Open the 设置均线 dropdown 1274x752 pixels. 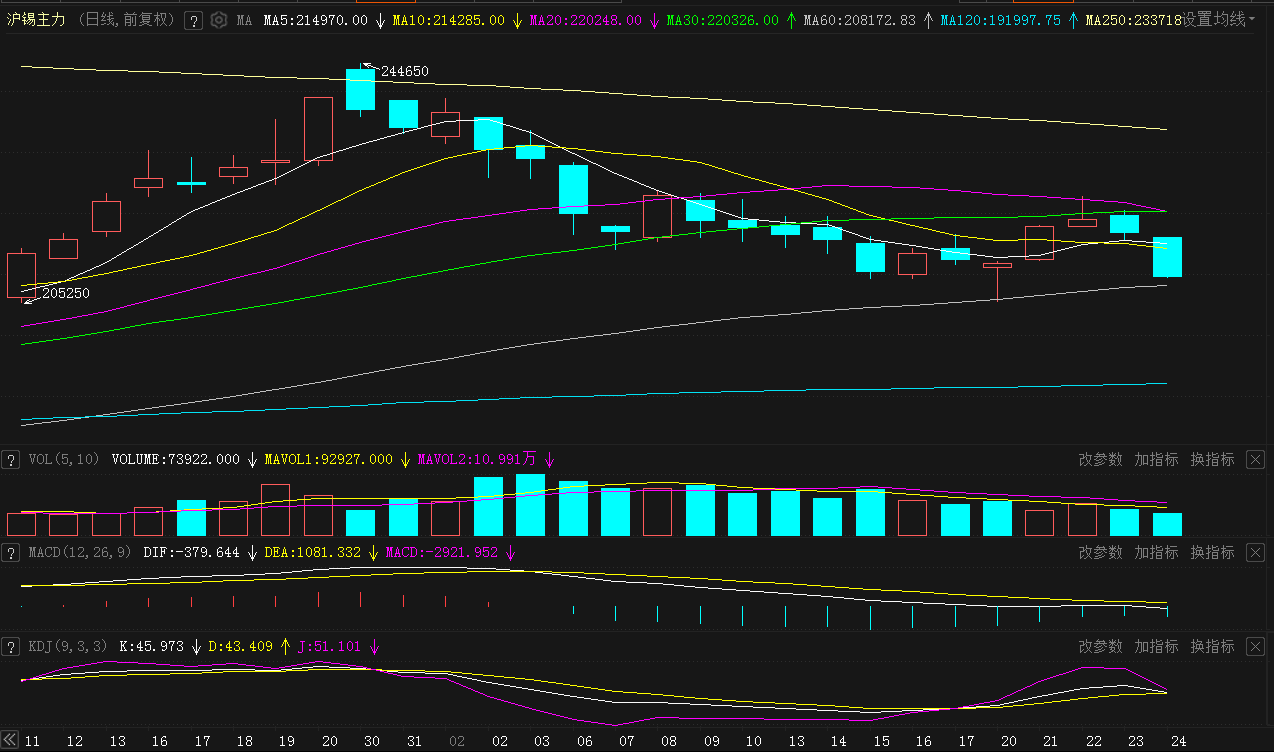click(x=1220, y=20)
